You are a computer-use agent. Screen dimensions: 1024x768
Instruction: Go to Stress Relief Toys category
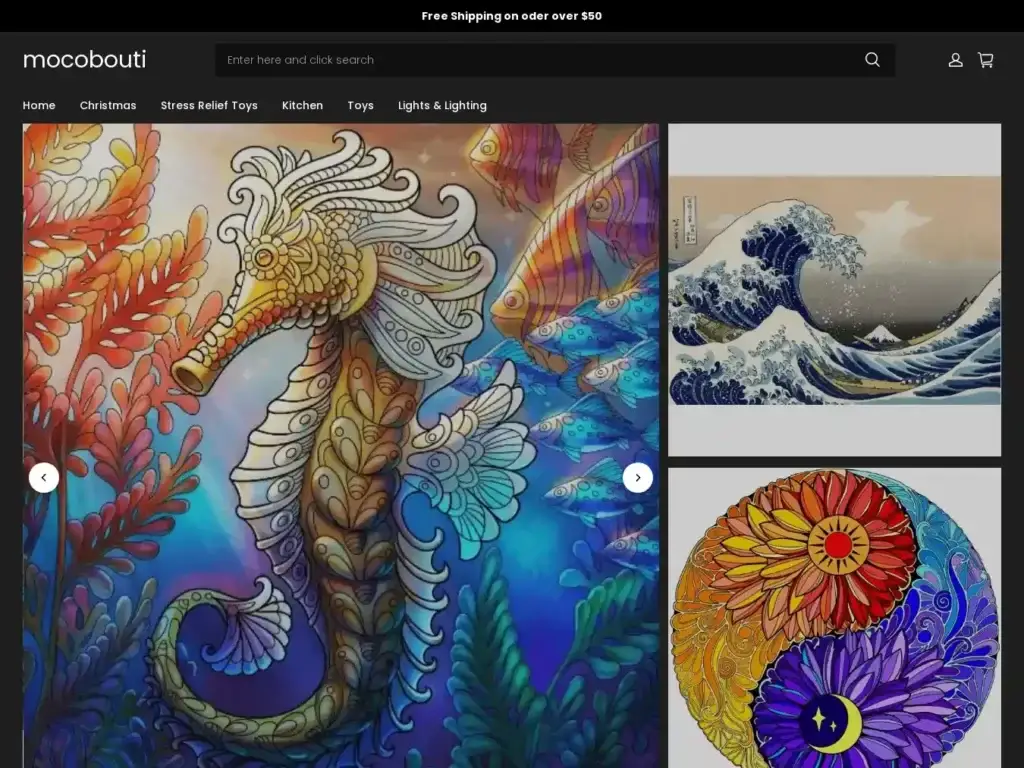coord(209,105)
